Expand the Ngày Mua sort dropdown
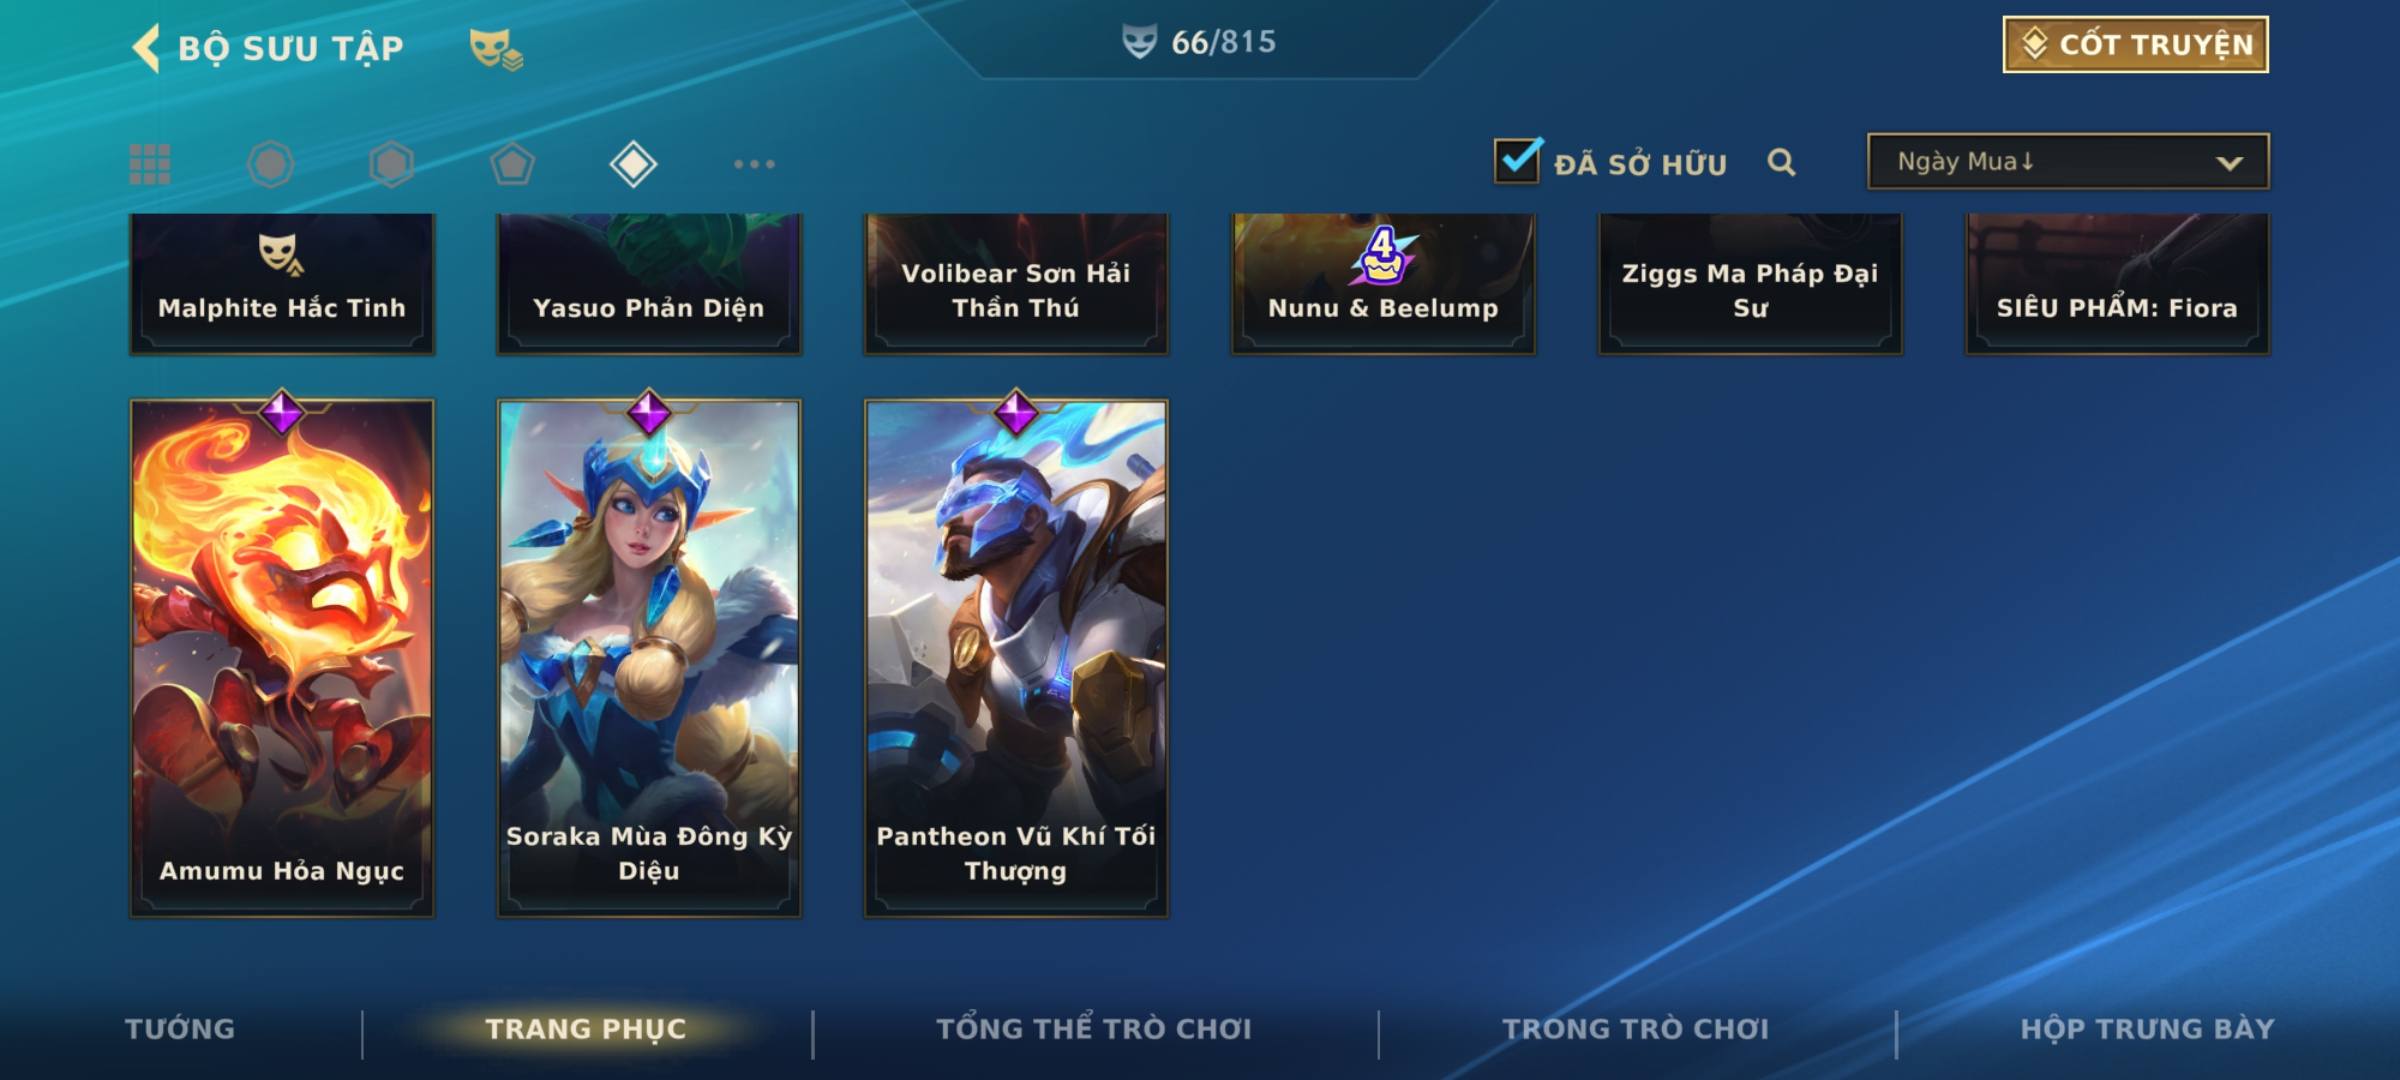 2068,161
